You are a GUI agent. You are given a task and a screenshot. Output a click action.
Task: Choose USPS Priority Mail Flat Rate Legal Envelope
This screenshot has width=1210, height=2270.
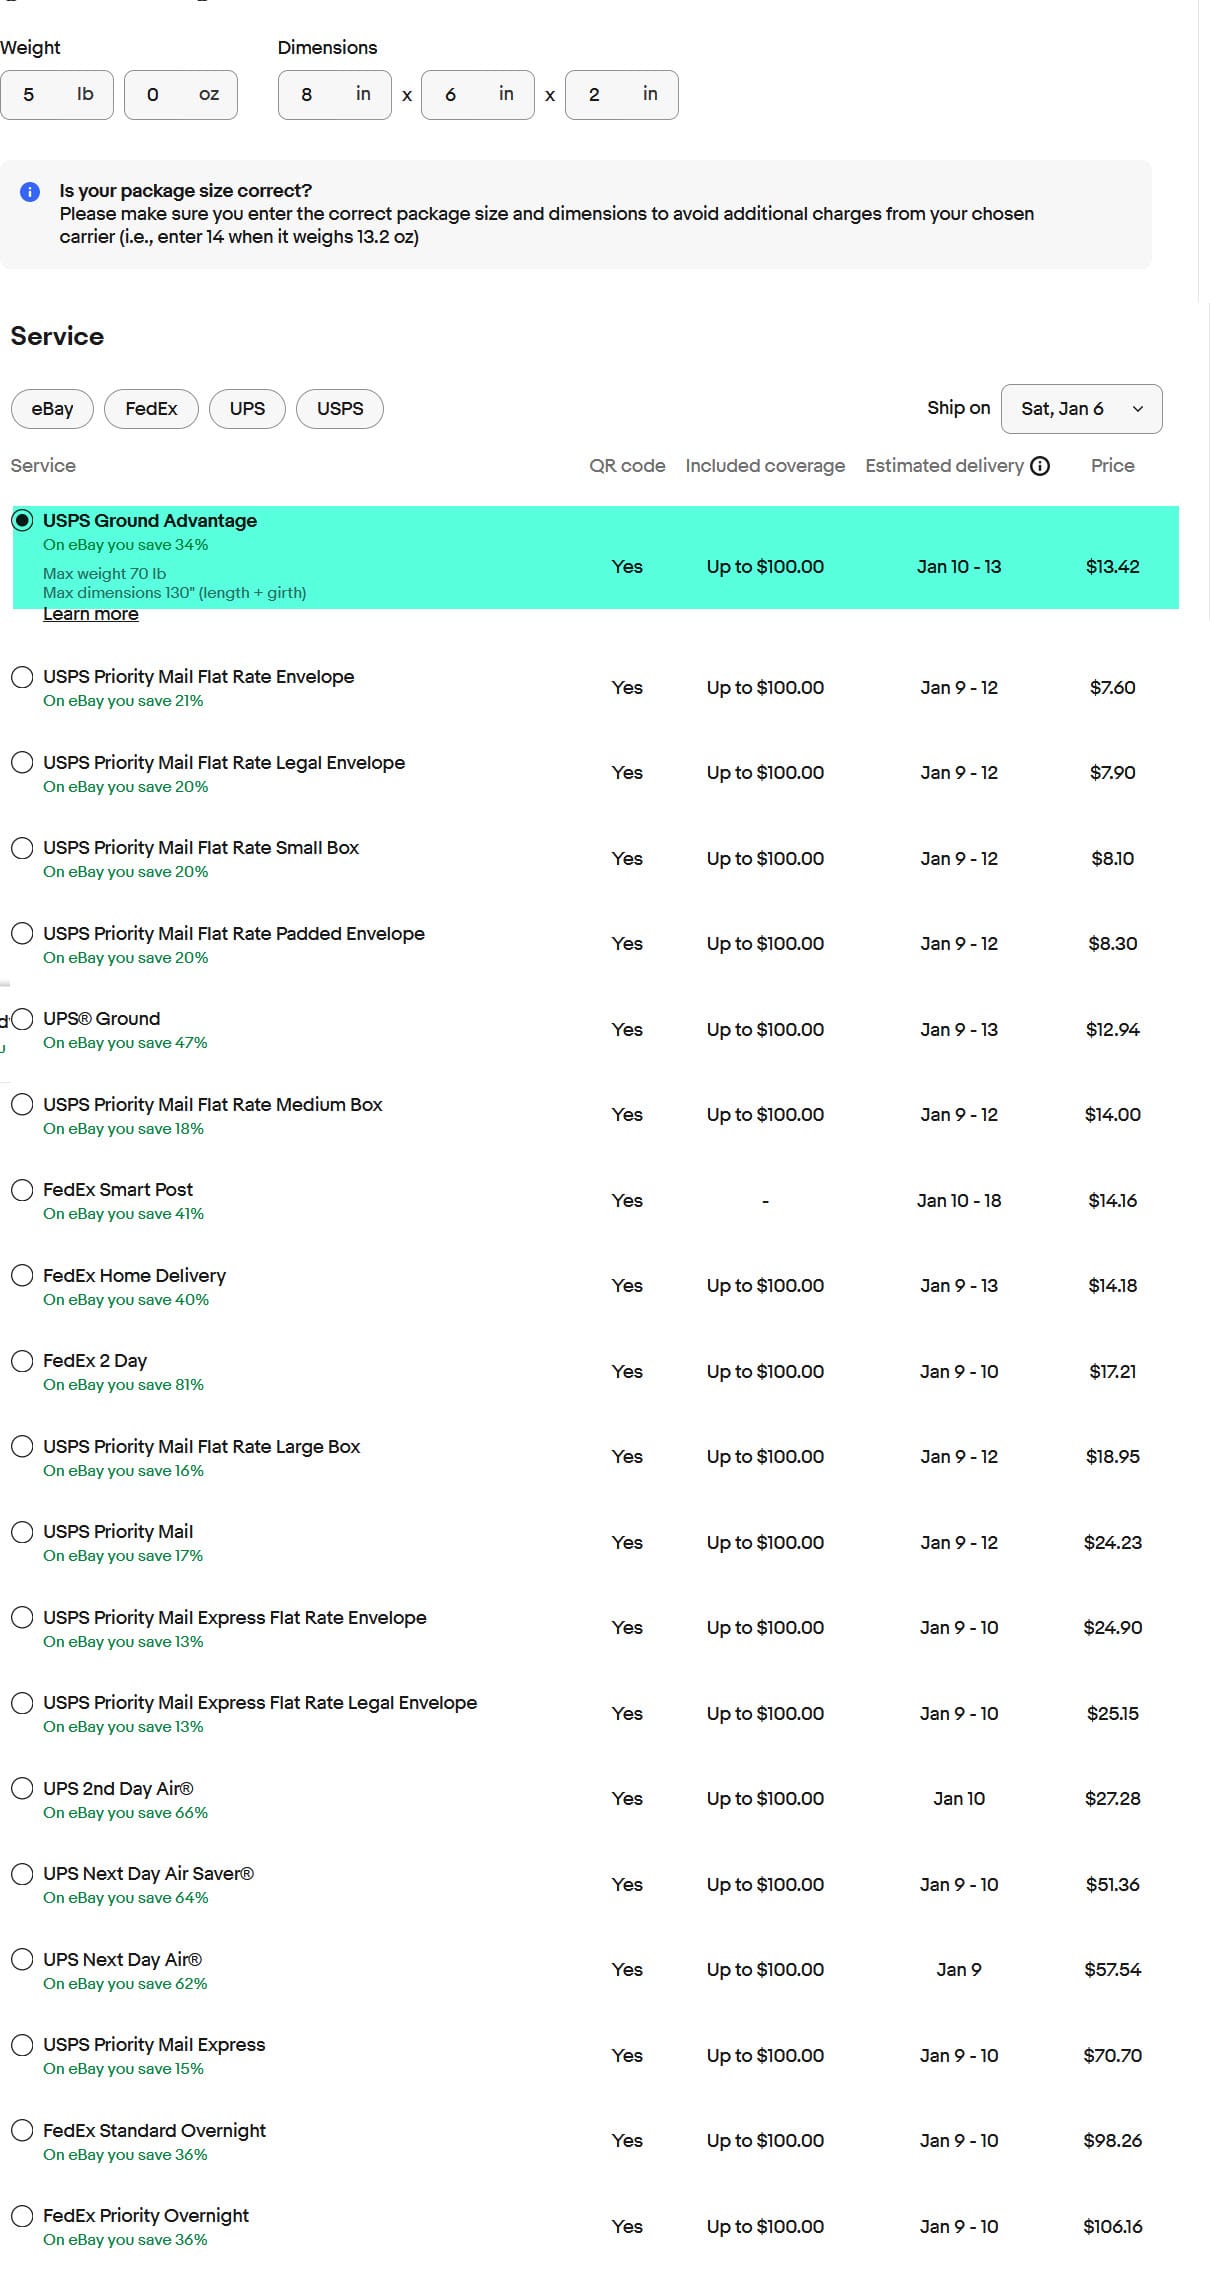pos(22,762)
